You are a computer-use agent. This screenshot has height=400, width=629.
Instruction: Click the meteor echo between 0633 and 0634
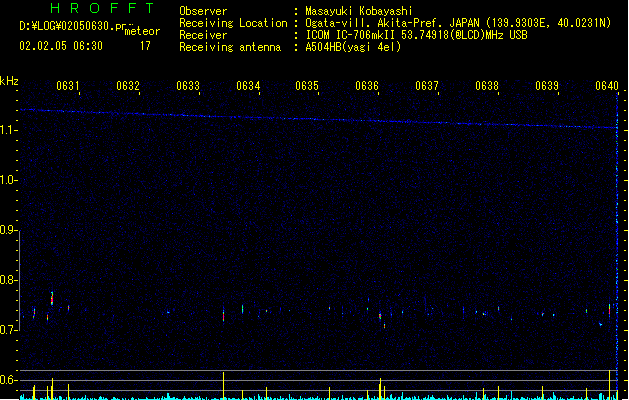(x=223, y=314)
